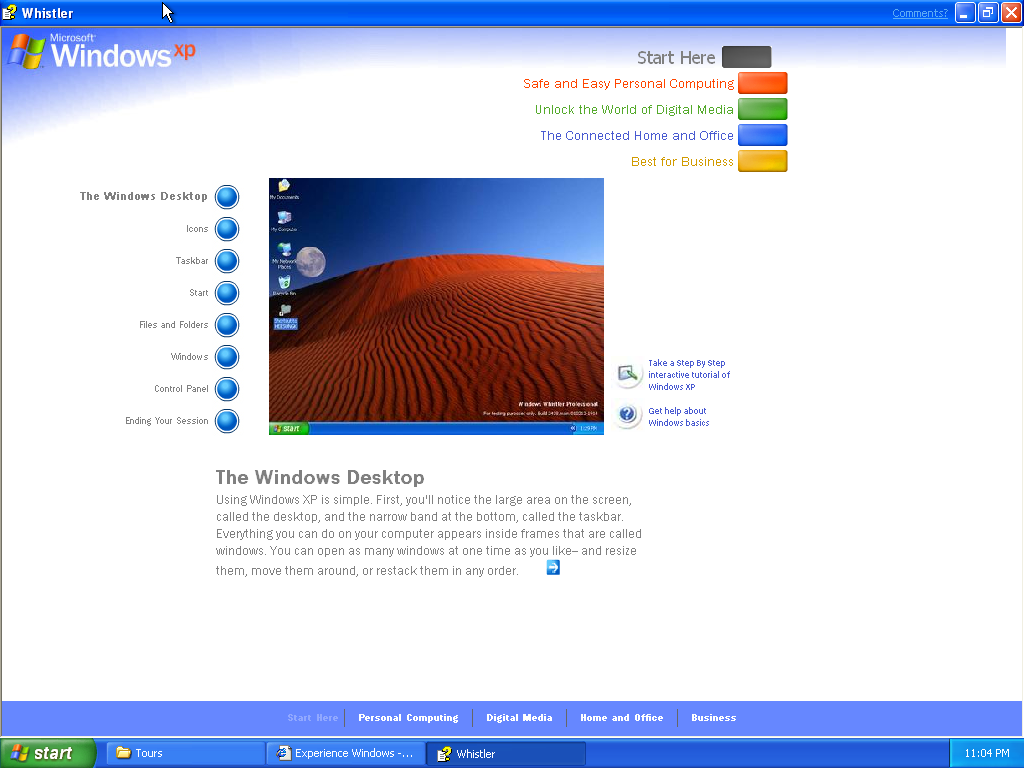This screenshot has height=768, width=1024.
Task: Switch to Business bottom tab
Action: [714, 718]
